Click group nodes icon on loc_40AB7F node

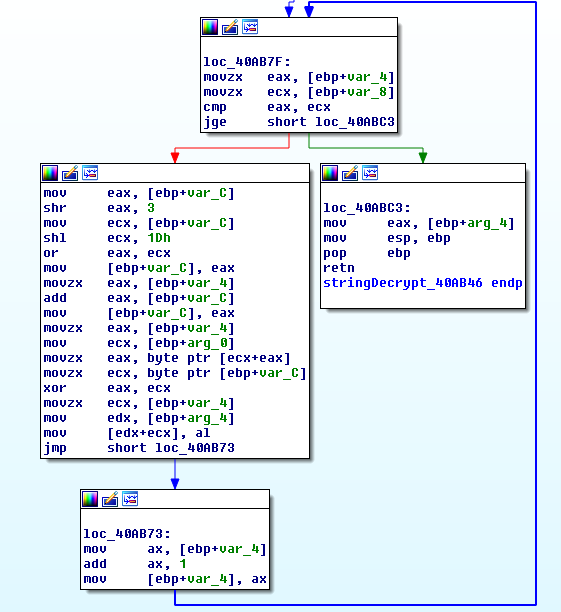coord(250,27)
